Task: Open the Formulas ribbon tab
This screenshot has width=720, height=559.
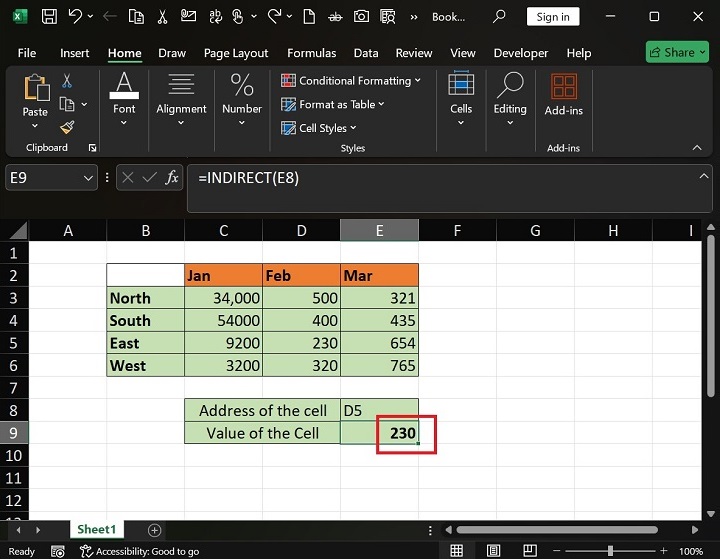Action: click(311, 53)
